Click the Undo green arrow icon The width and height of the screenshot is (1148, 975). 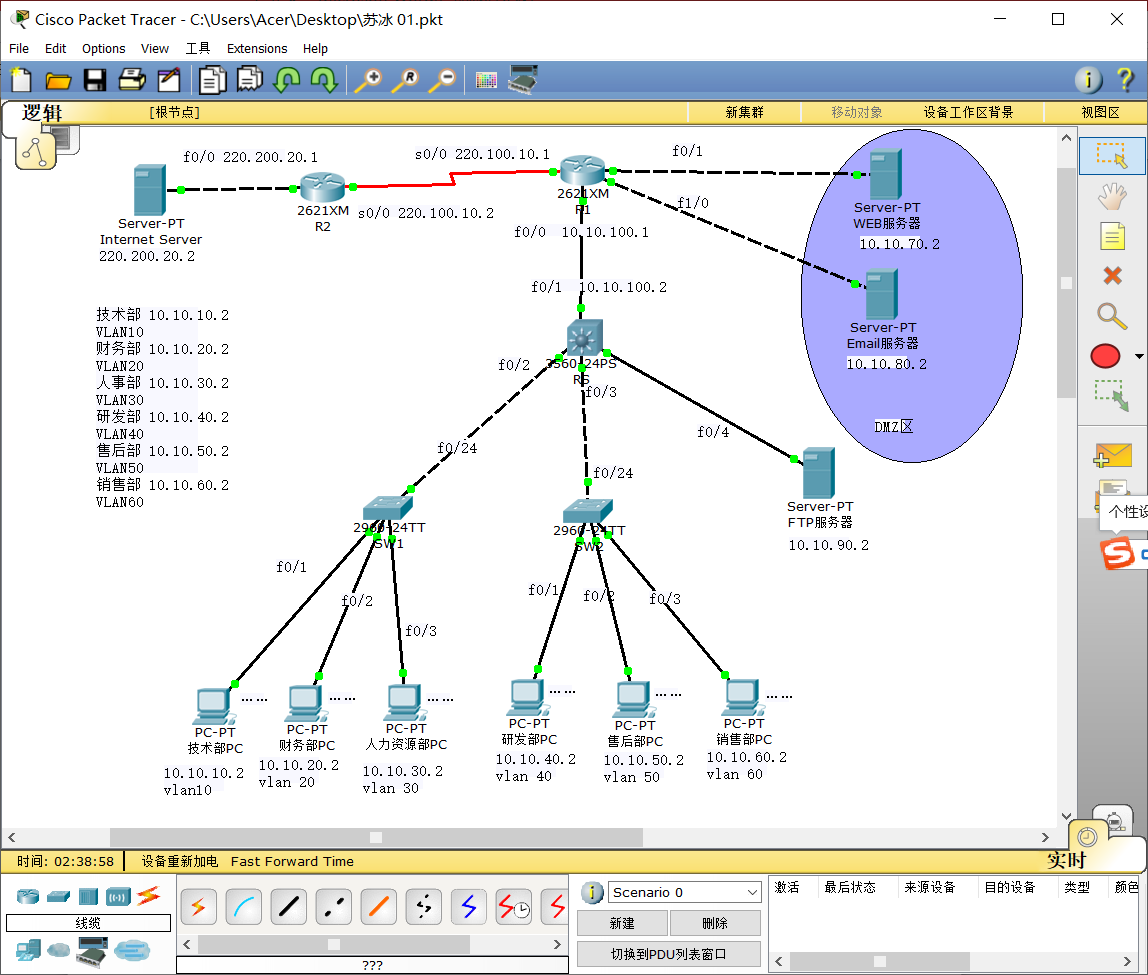click(287, 80)
